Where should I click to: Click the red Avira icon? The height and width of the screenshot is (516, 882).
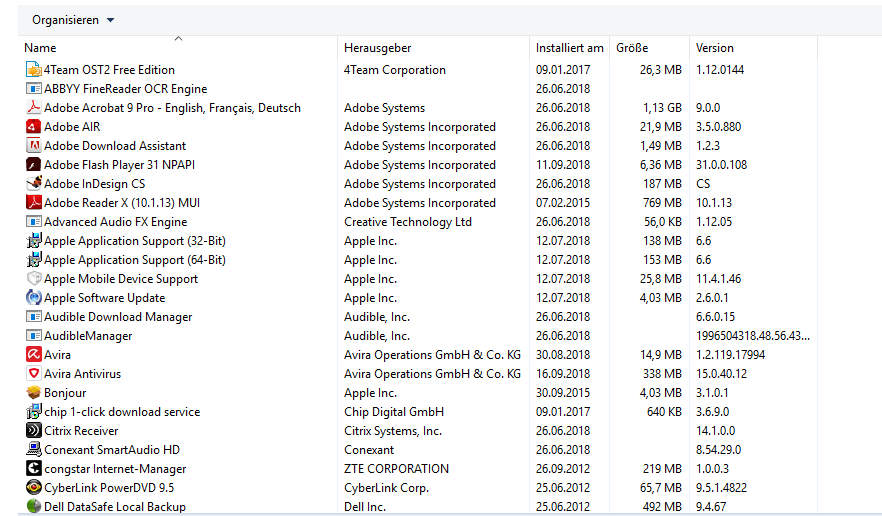point(34,355)
